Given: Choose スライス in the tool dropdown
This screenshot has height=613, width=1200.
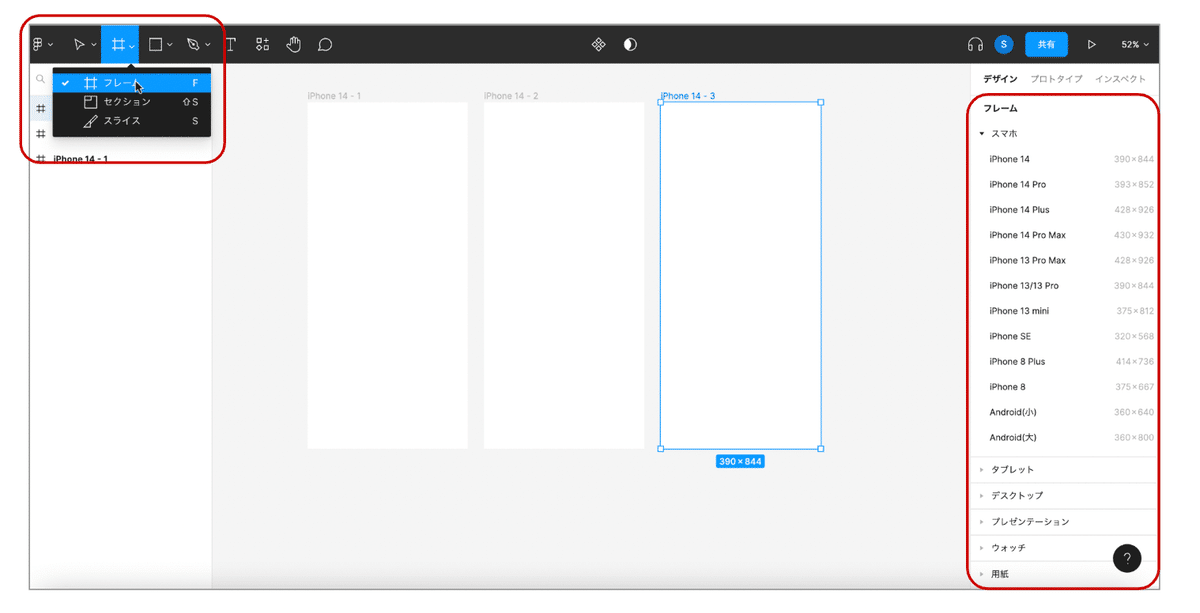Looking at the screenshot, I should click(132, 121).
